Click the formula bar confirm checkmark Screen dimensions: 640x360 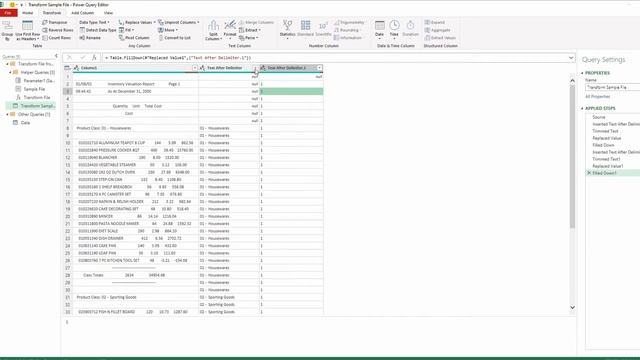(x=82, y=58)
